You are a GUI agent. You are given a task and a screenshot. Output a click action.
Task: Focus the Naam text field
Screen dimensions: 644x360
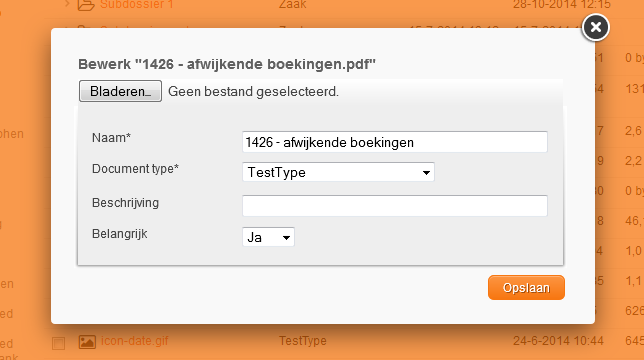[x=395, y=142]
